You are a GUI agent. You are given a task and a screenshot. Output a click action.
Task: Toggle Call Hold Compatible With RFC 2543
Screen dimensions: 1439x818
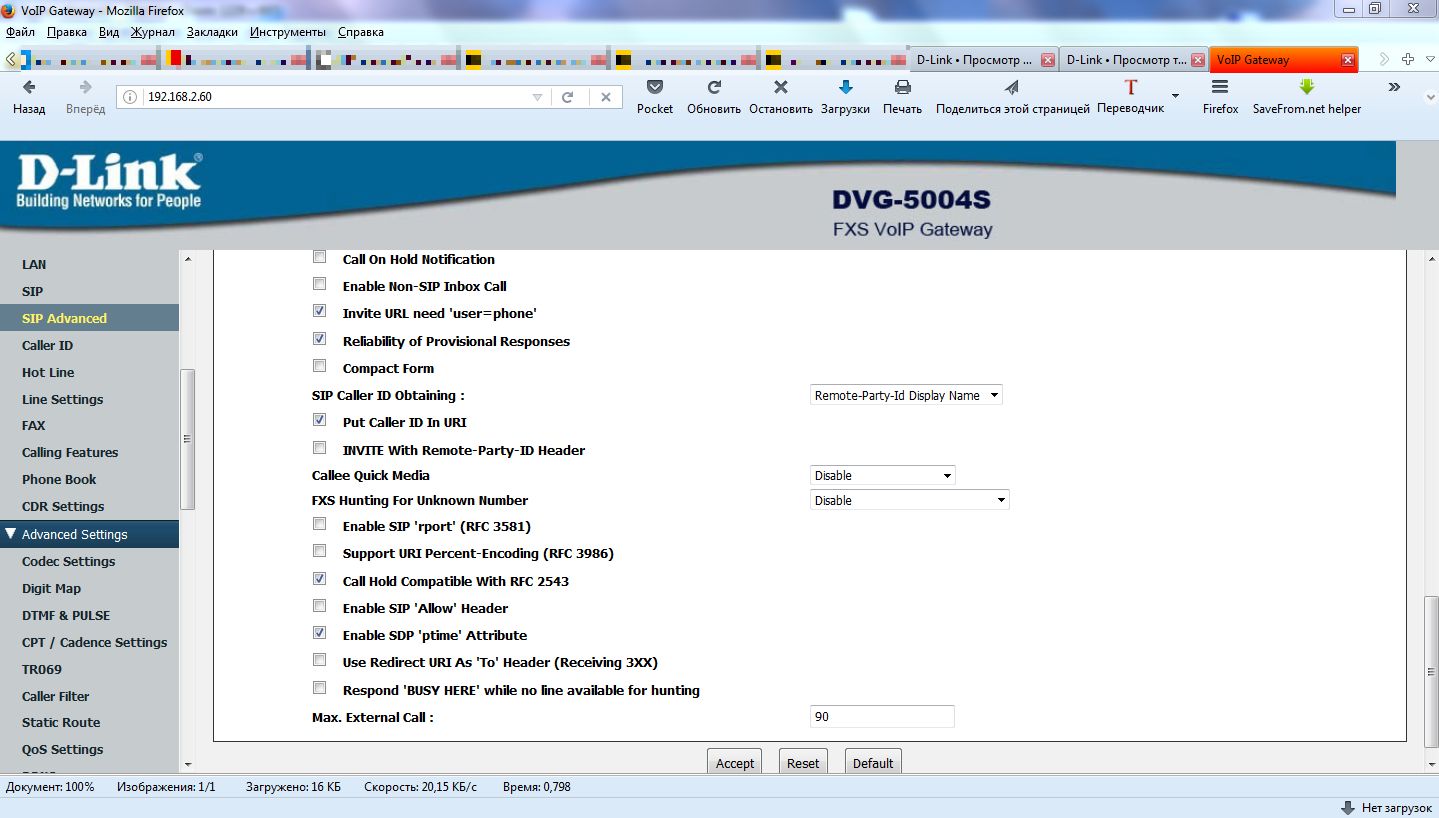click(x=320, y=579)
